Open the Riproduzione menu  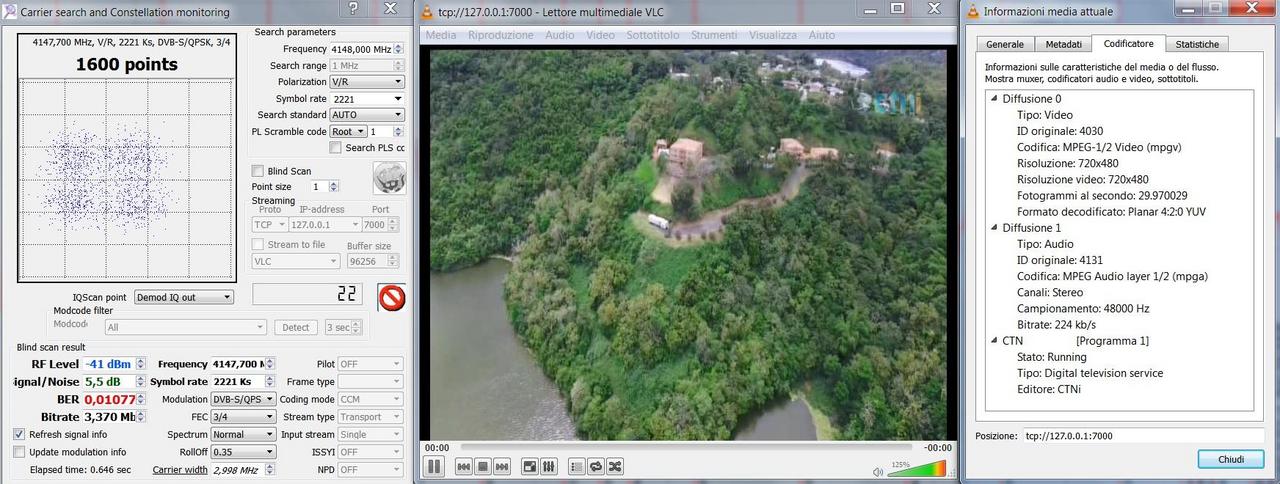(501, 35)
